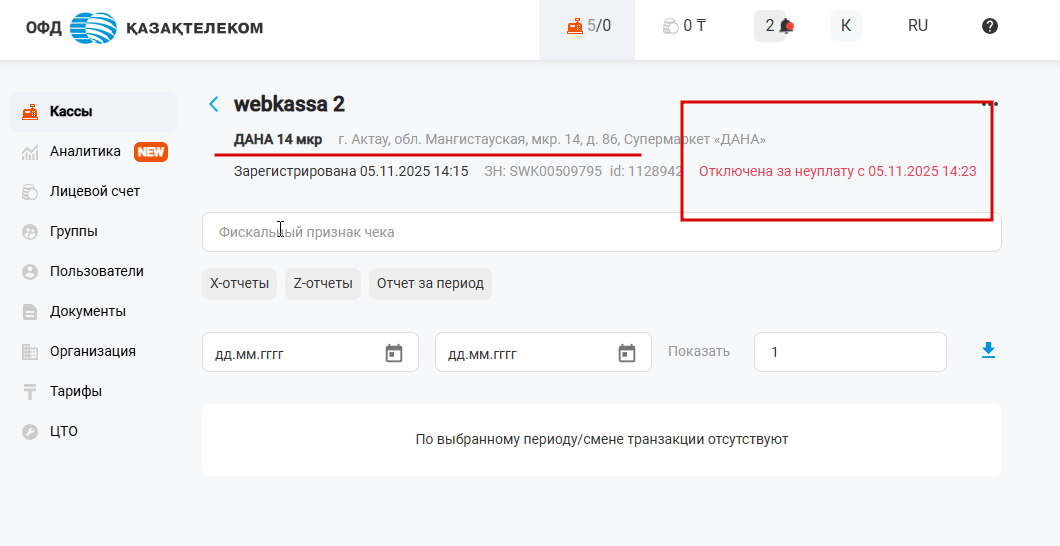Screen dimensions: 1060x546
Task: Click the Документы file sidebar icon
Action: tap(30, 312)
